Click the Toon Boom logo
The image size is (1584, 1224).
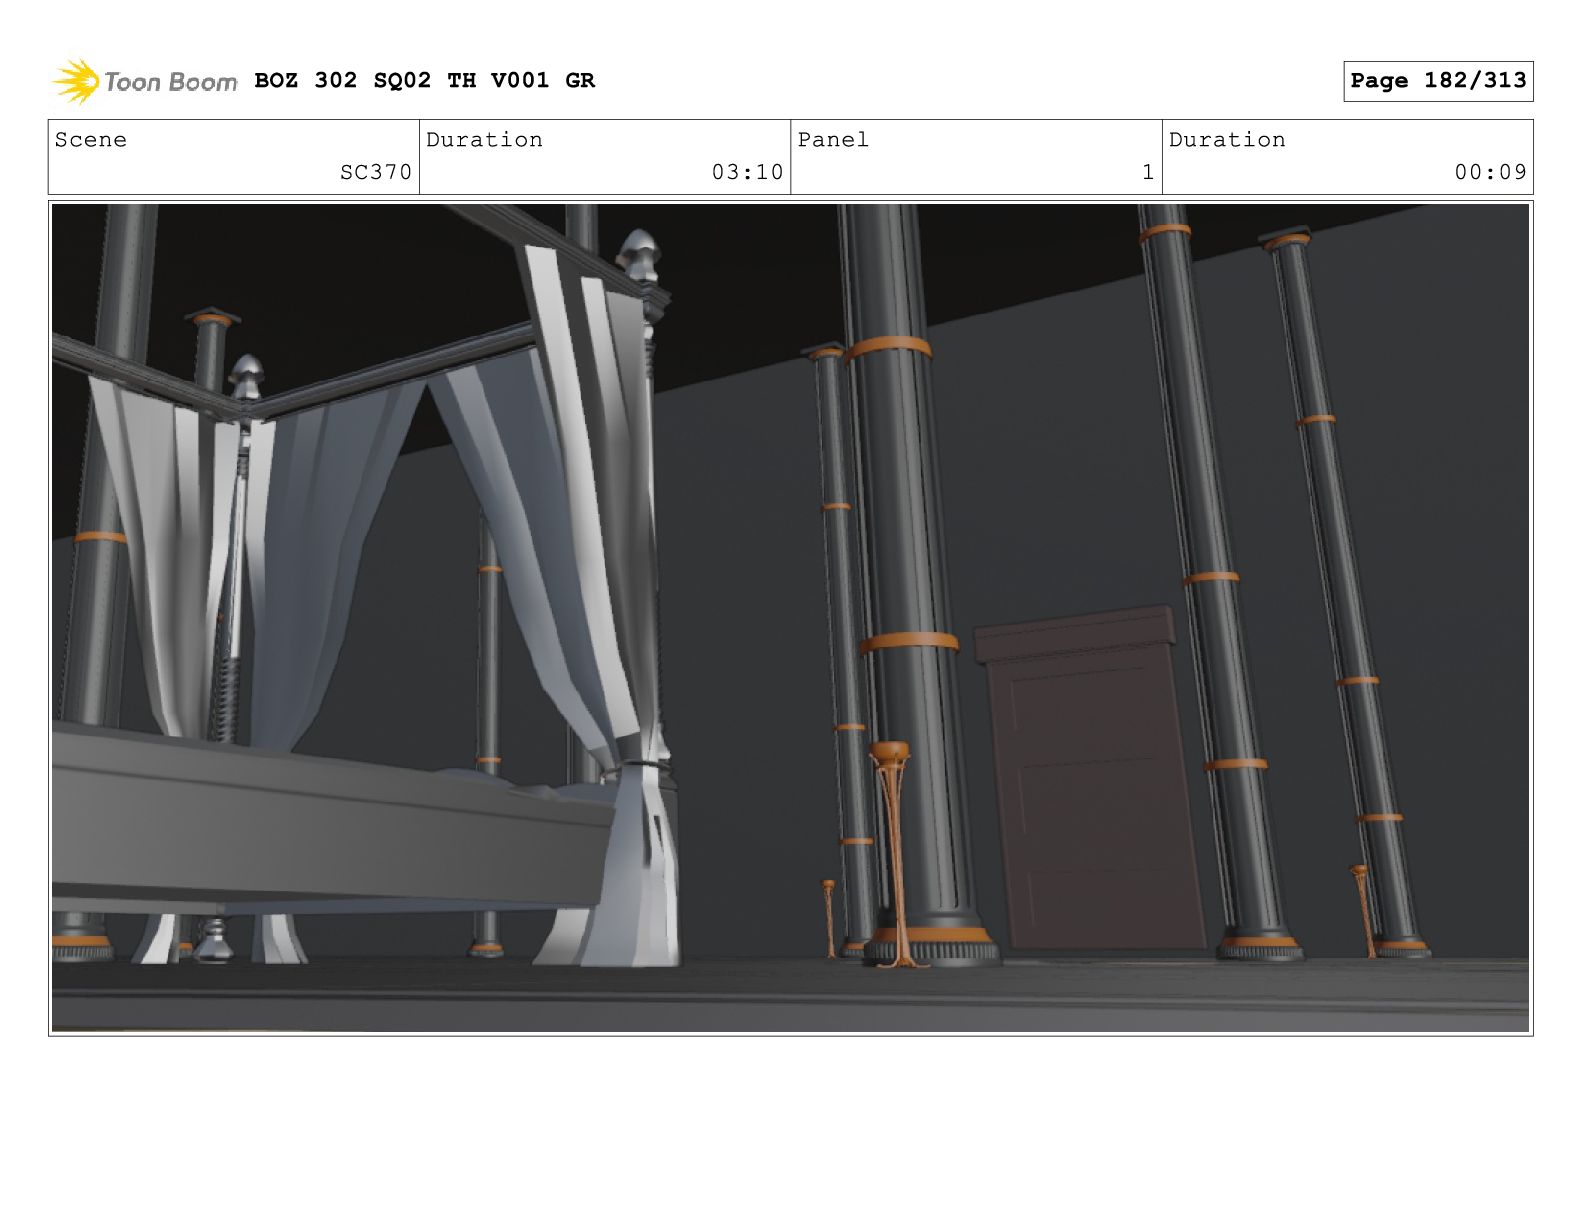point(145,81)
